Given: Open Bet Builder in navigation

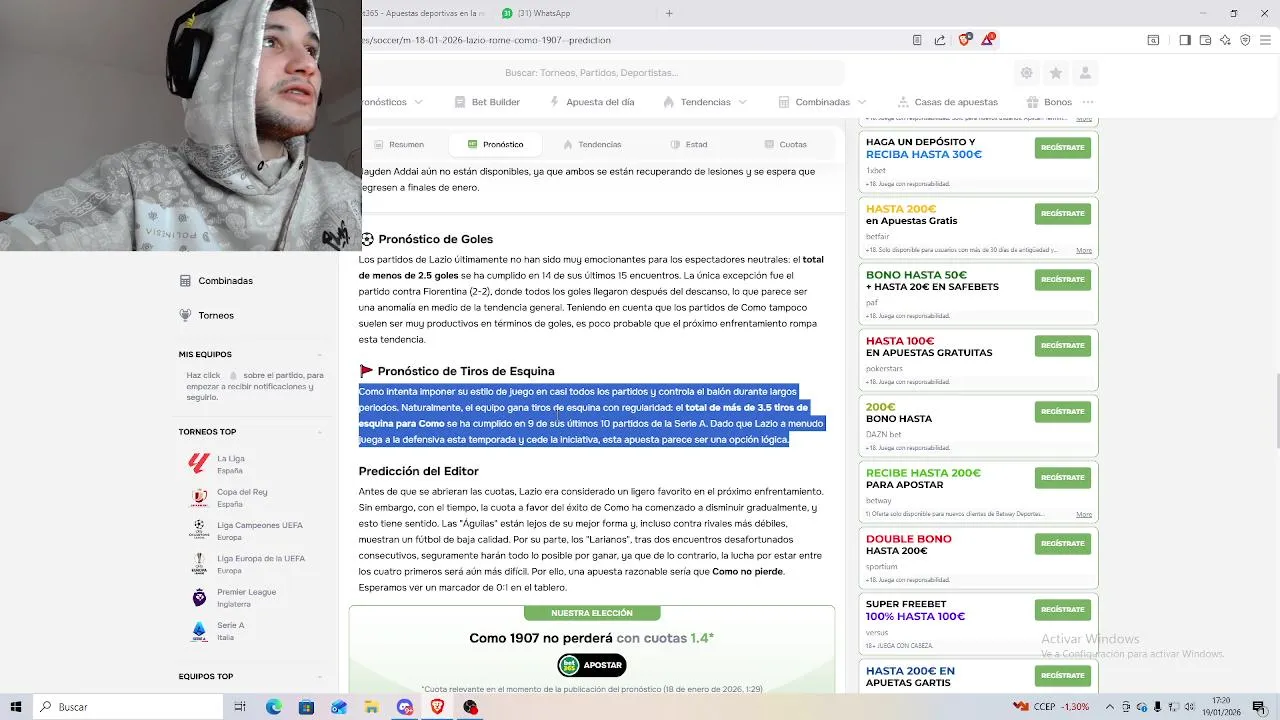Looking at the screenshot, I should pos(487,102).
